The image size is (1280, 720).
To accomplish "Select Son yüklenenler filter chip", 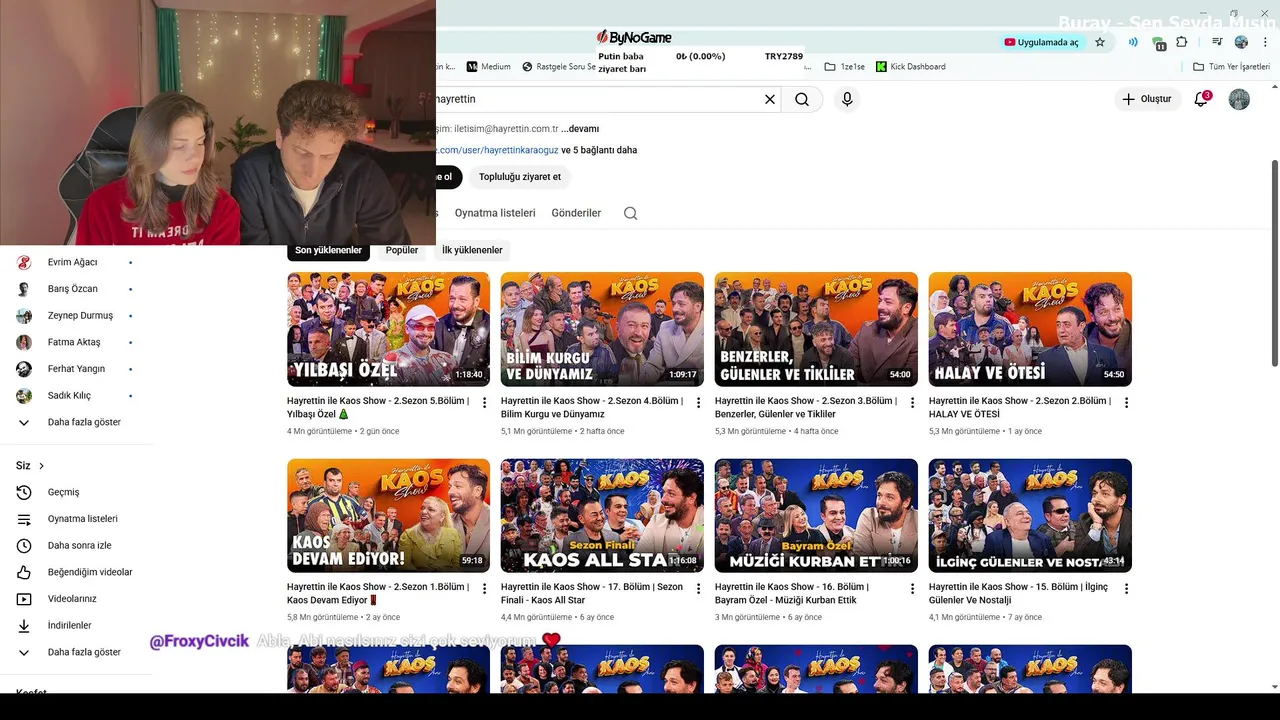I will [x=328, y=250].
